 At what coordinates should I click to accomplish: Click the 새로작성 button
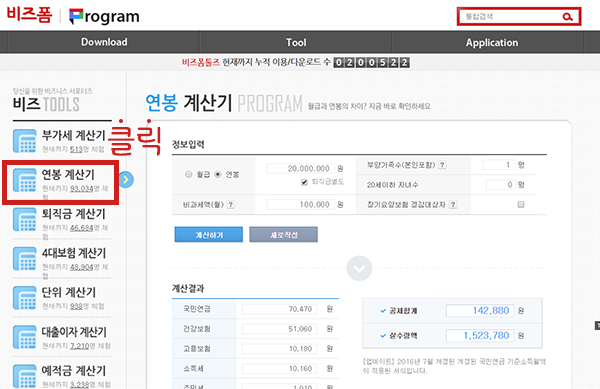pos(284,234)
